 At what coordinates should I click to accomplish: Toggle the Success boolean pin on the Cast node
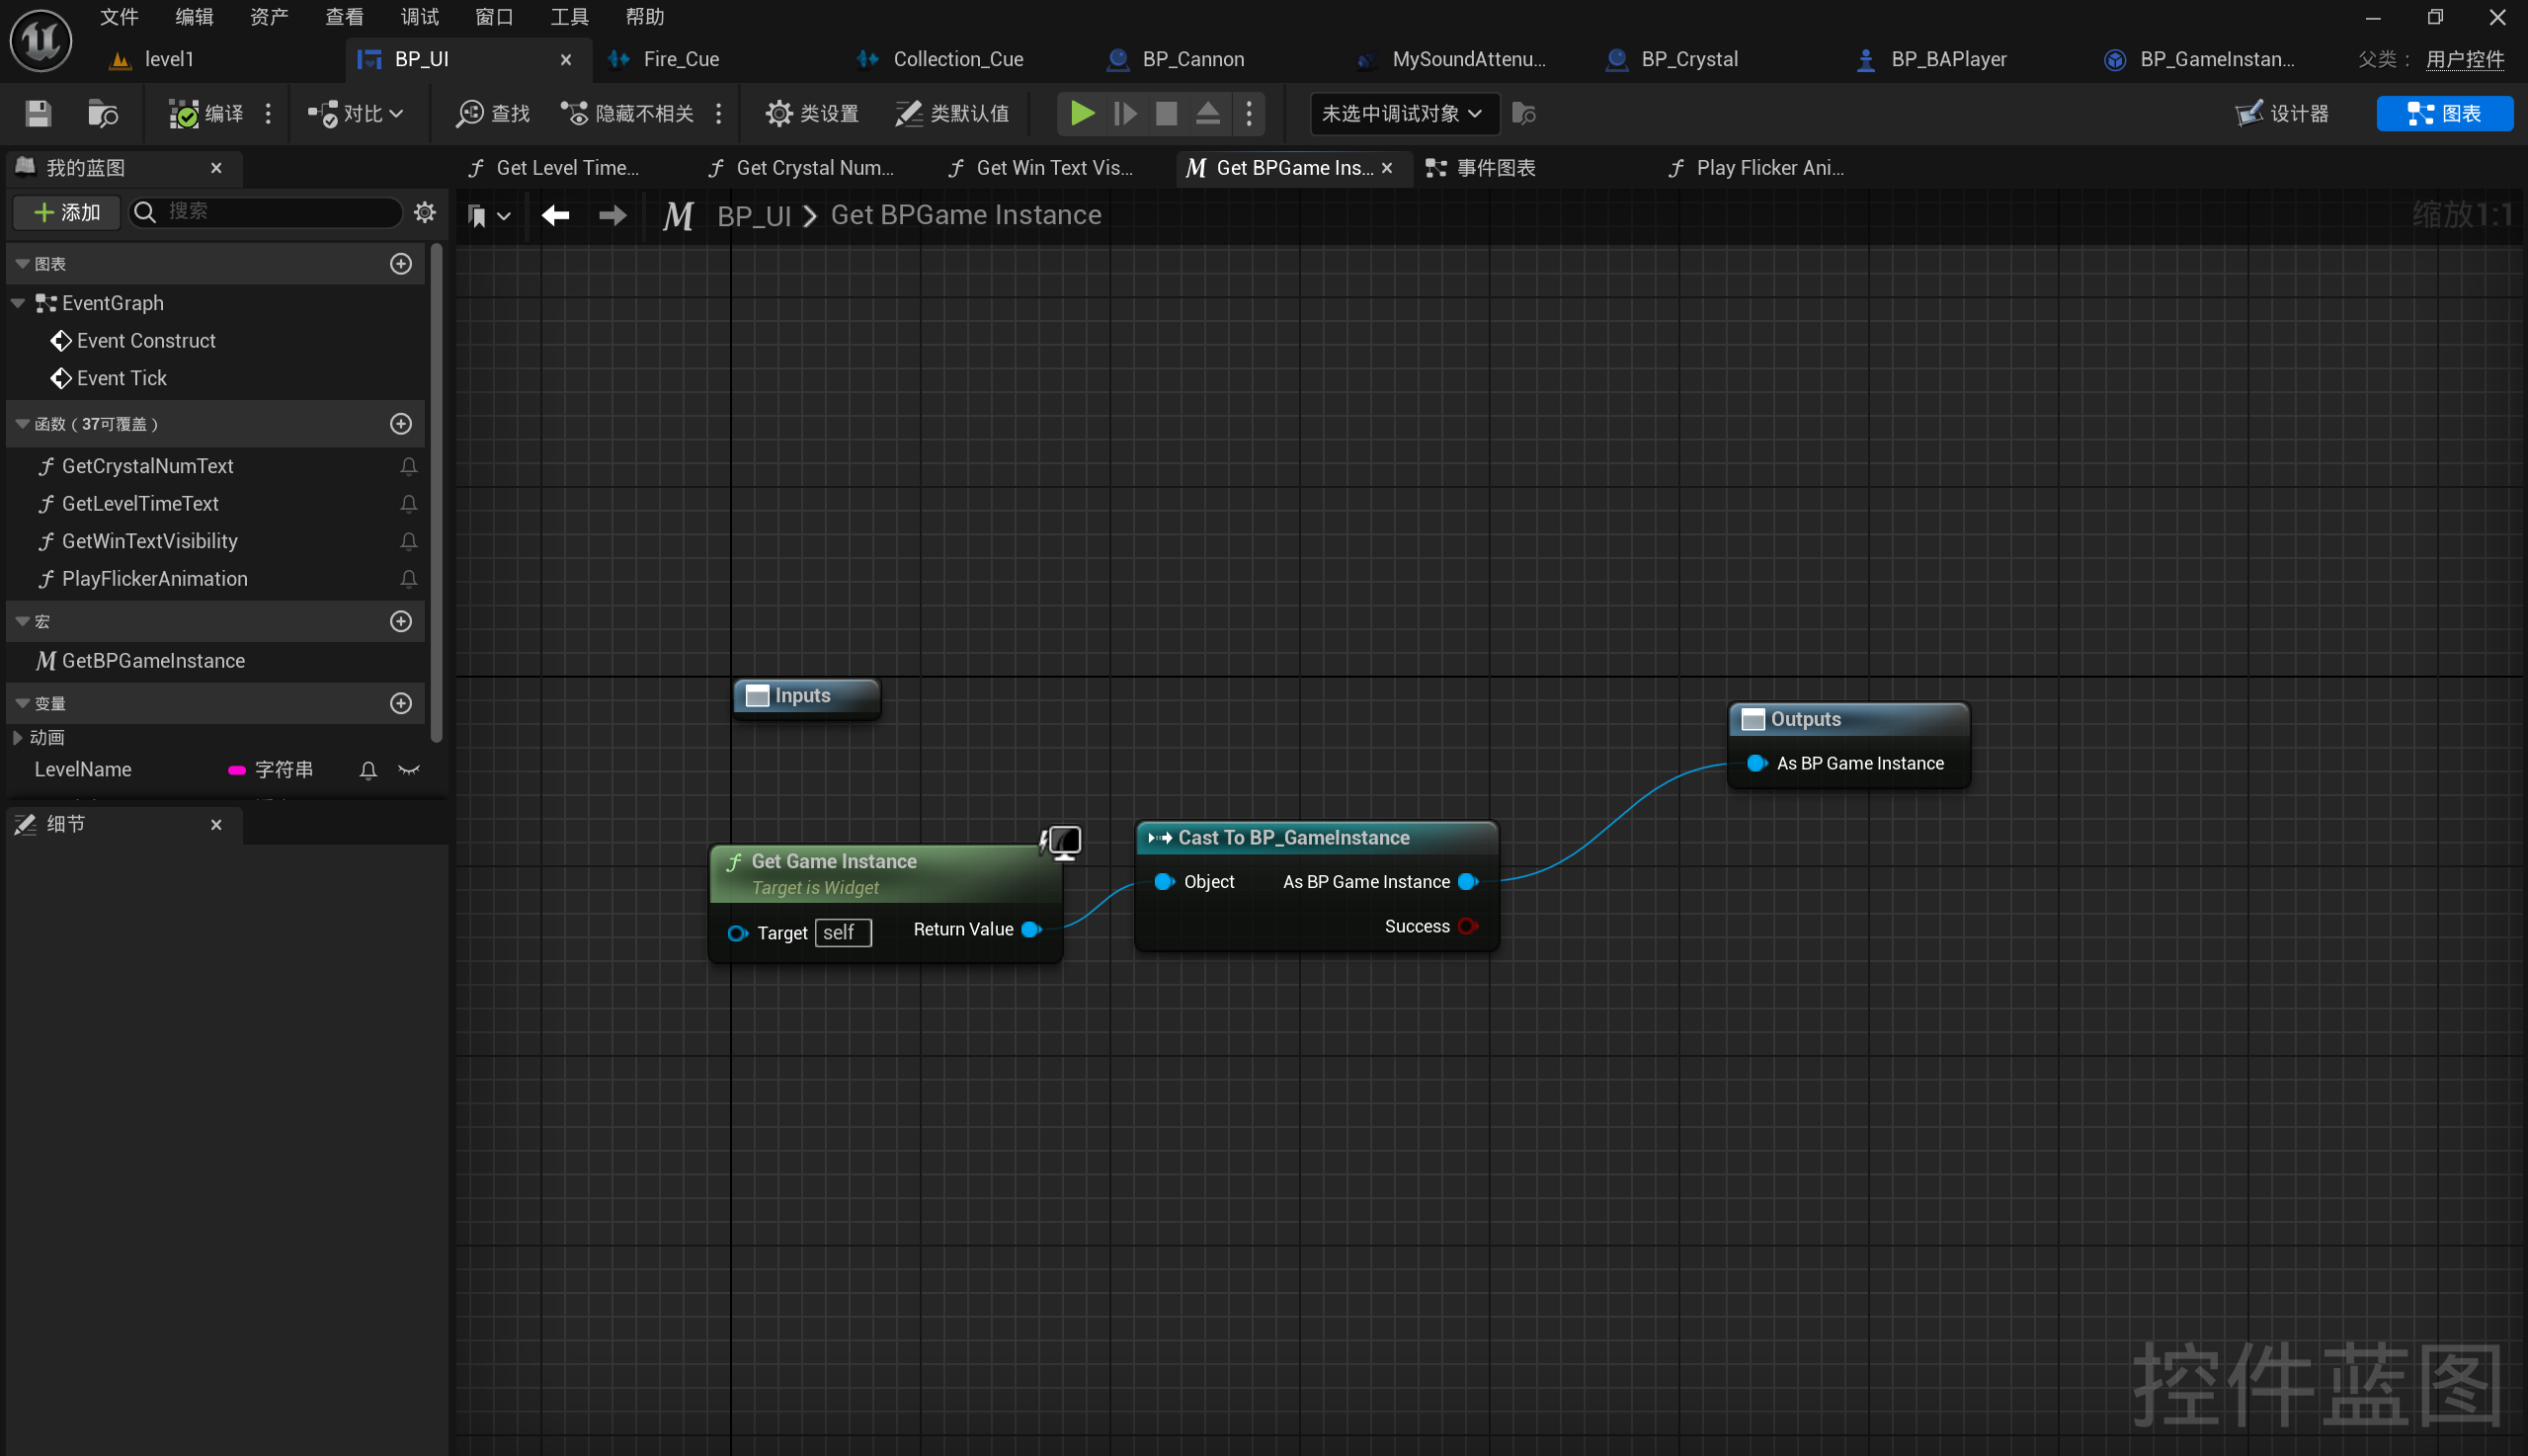coord(1466,926)
